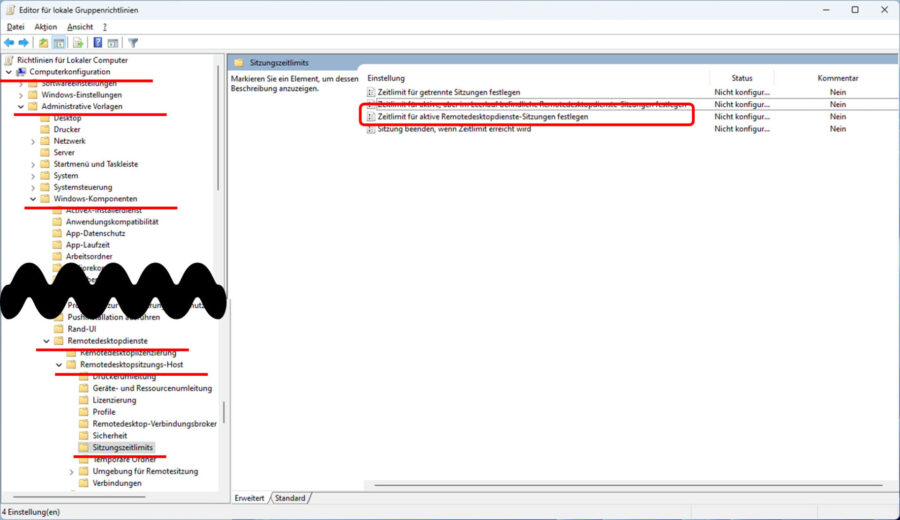
Task: Click the folder icon beside Verbindungen
Action: 84,483
